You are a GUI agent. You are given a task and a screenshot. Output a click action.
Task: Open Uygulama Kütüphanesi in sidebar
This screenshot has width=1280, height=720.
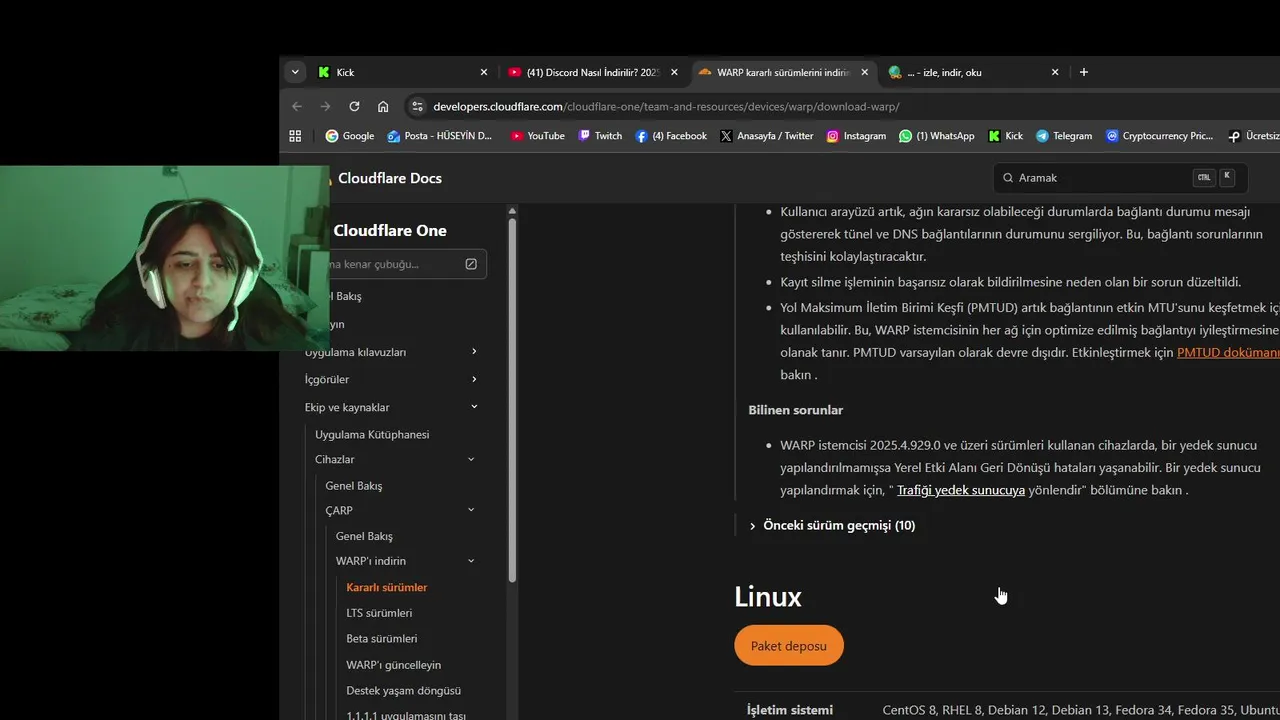372,434
